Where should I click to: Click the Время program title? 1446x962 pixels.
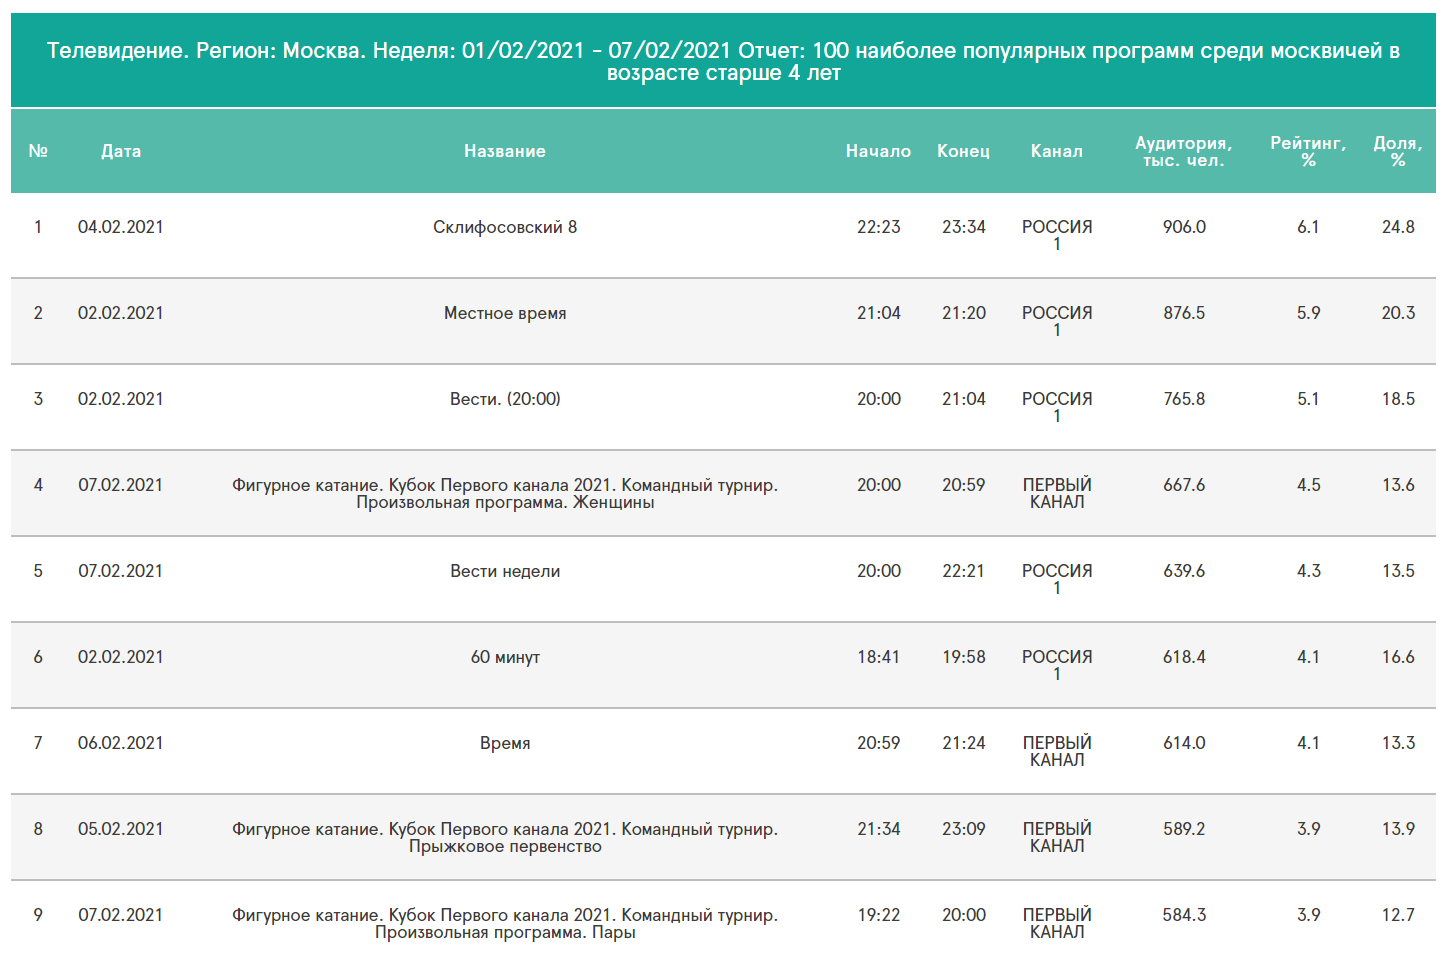pyautogui.click(x=504, y=743)
